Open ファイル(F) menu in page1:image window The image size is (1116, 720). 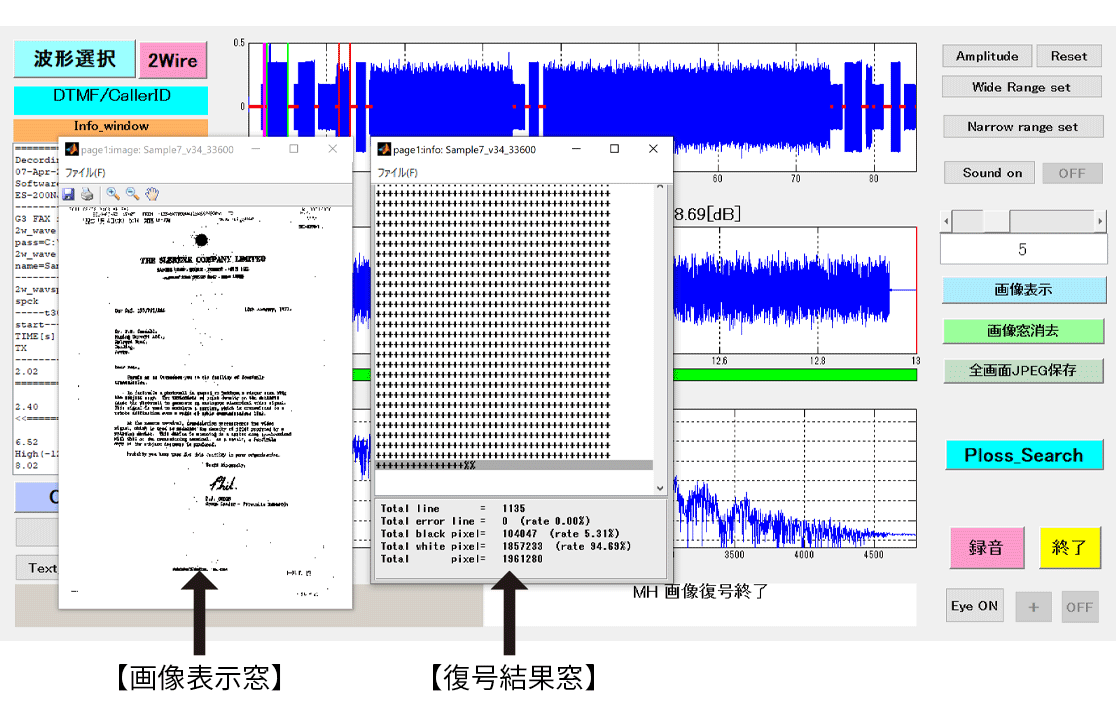(85, 172)
